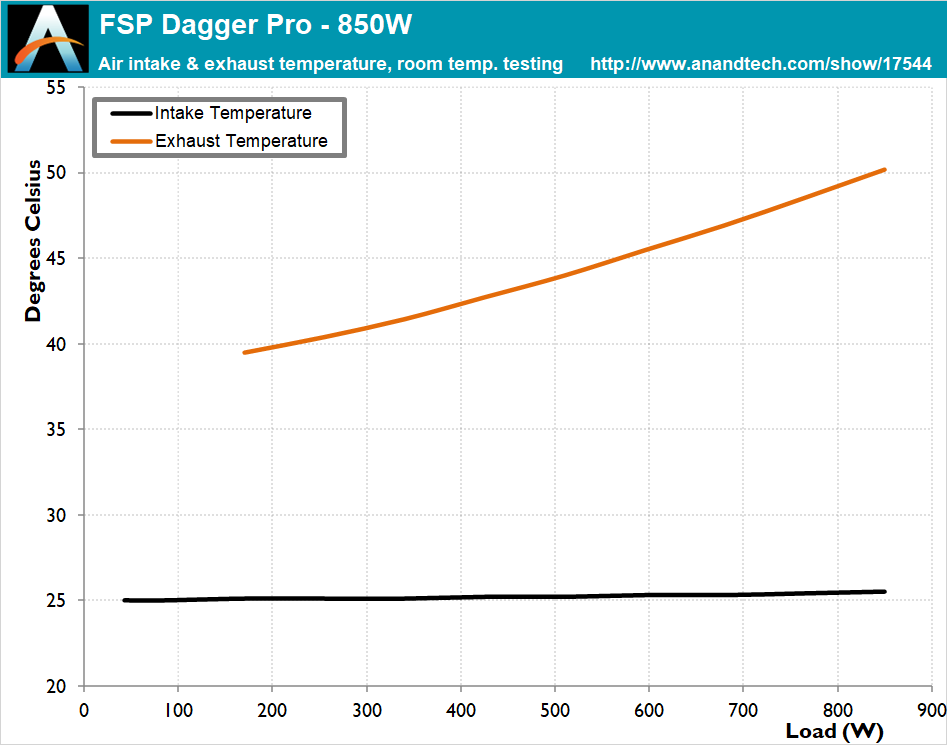Select the Exhaust Temperature legend entry

[241, 141]
